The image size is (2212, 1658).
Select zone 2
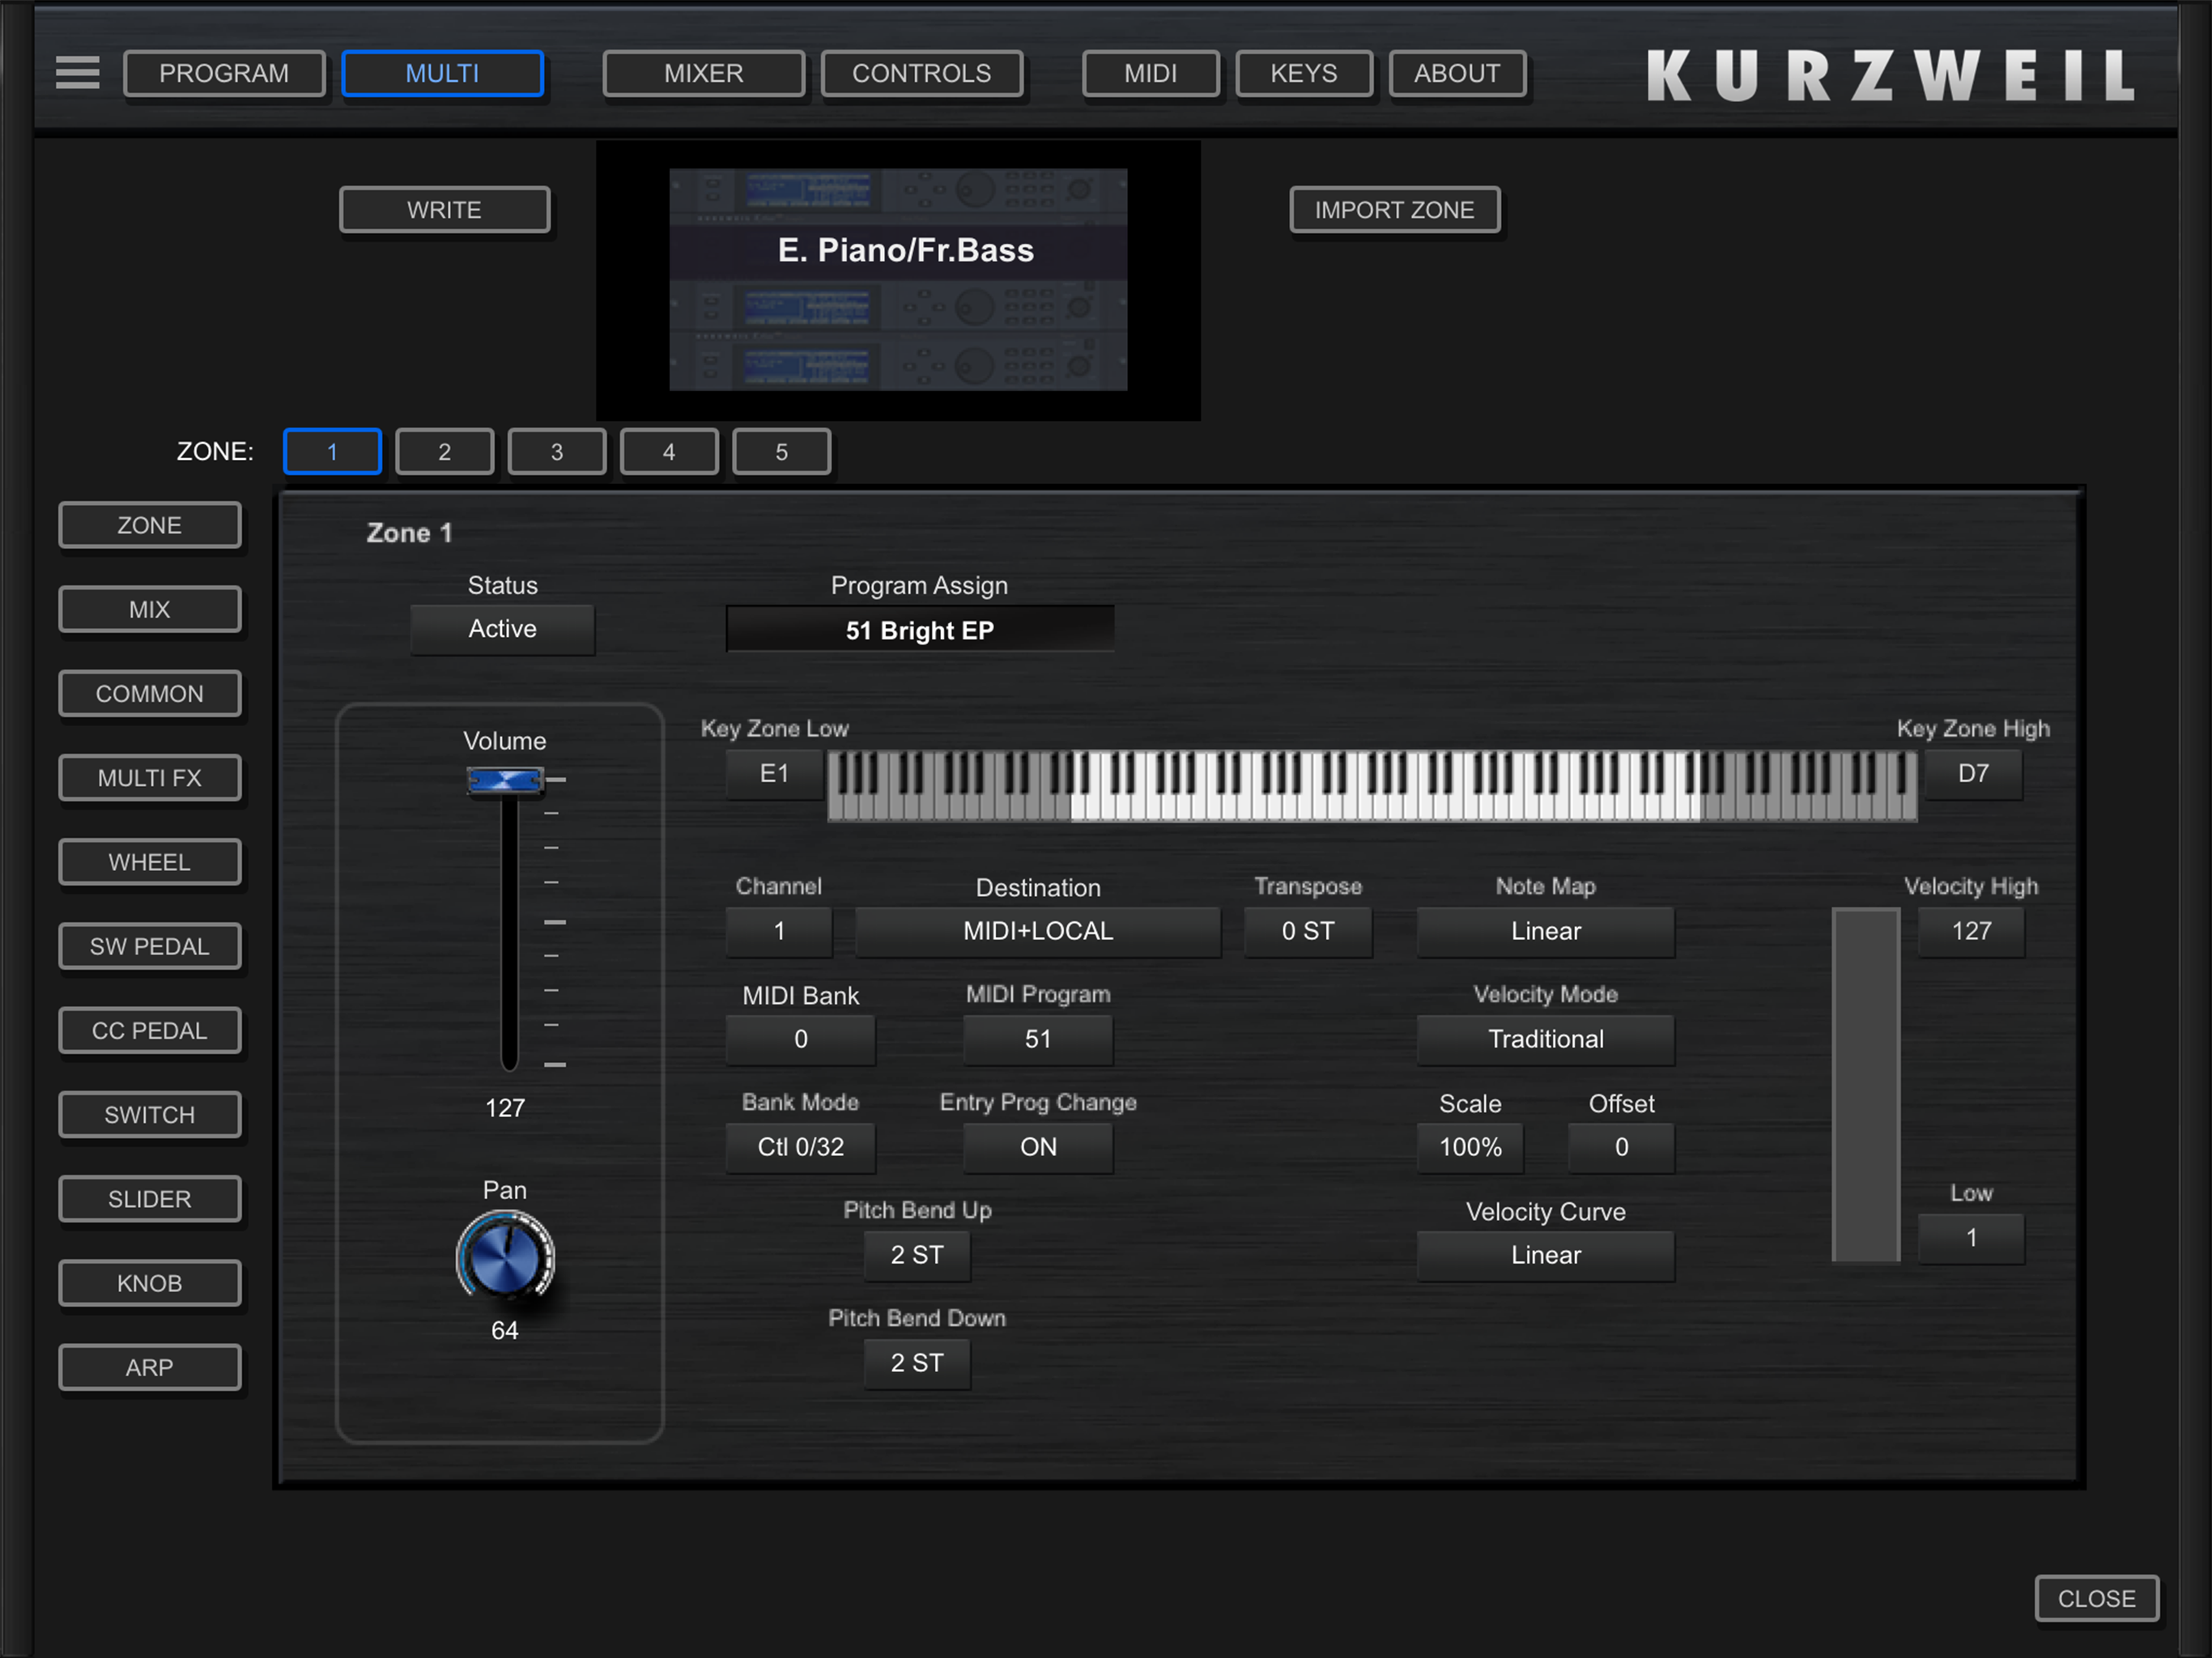(444, 451)
